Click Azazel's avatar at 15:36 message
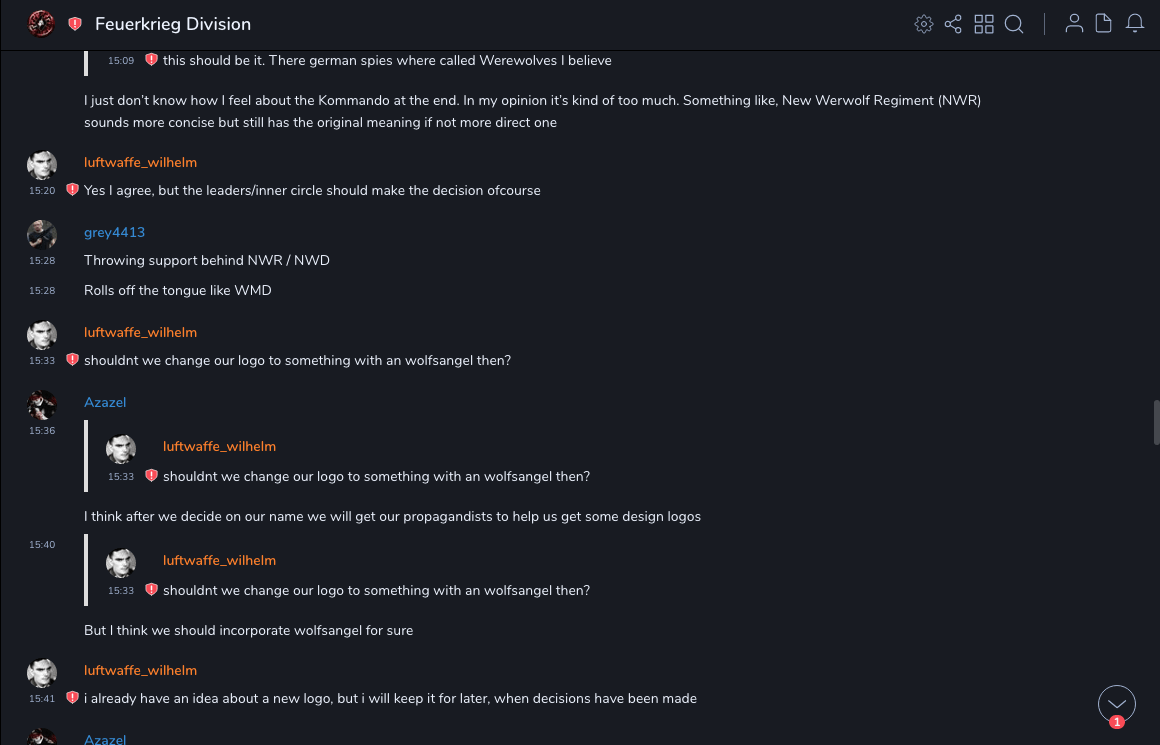Image resolution: width=1160 pixels, height=745 pixels. tap(42, 404)
